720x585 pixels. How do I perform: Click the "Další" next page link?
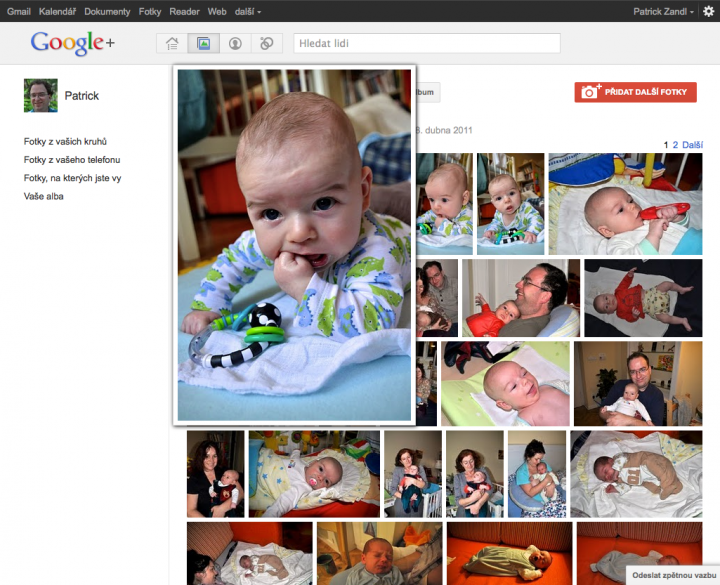click(x=696, y=145)
